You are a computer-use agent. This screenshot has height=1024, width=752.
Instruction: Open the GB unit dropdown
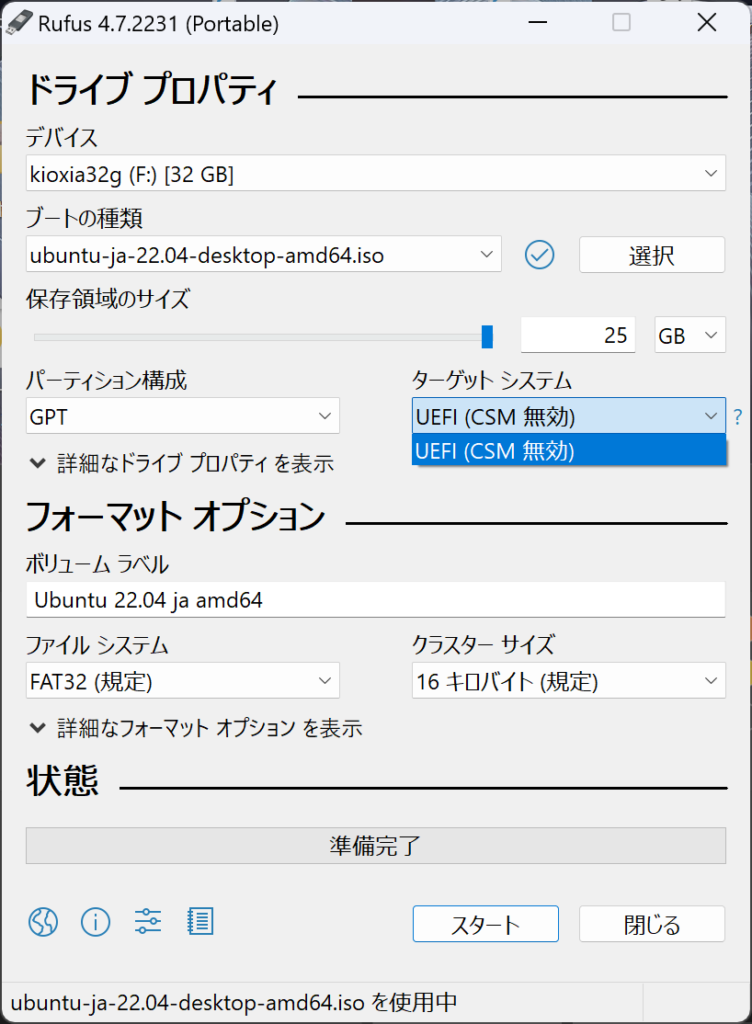click(690, 336)
